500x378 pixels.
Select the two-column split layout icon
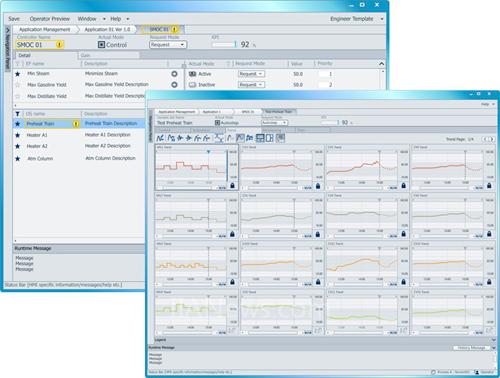(x=270, y=138)
